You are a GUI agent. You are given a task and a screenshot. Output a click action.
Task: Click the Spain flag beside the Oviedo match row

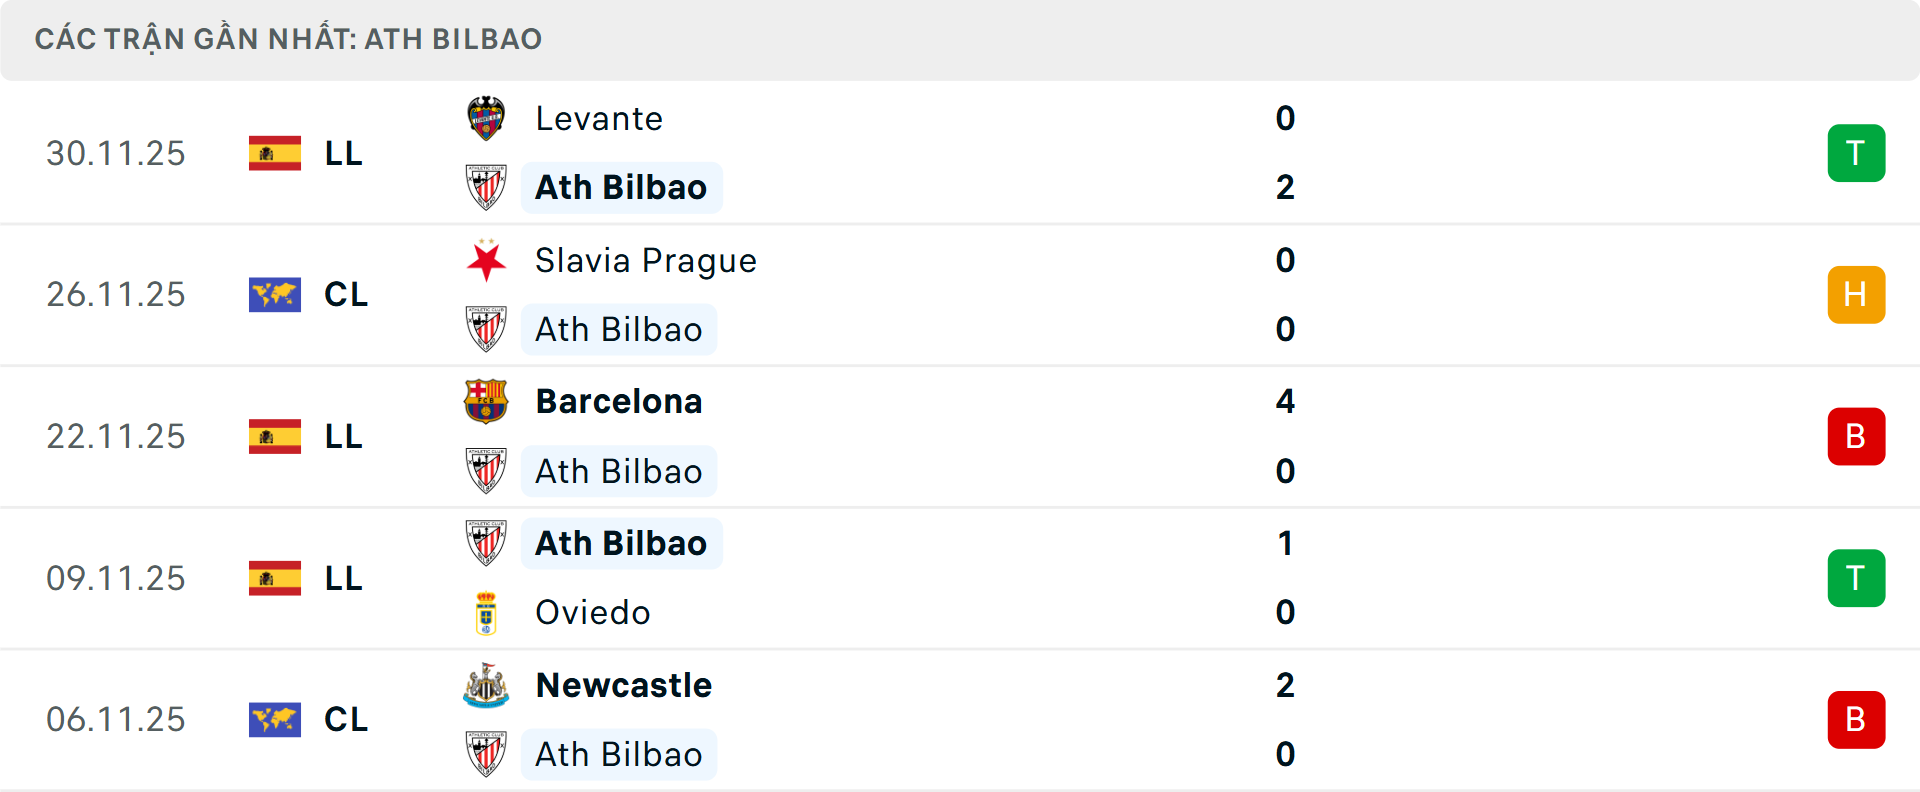coord(275,578)
